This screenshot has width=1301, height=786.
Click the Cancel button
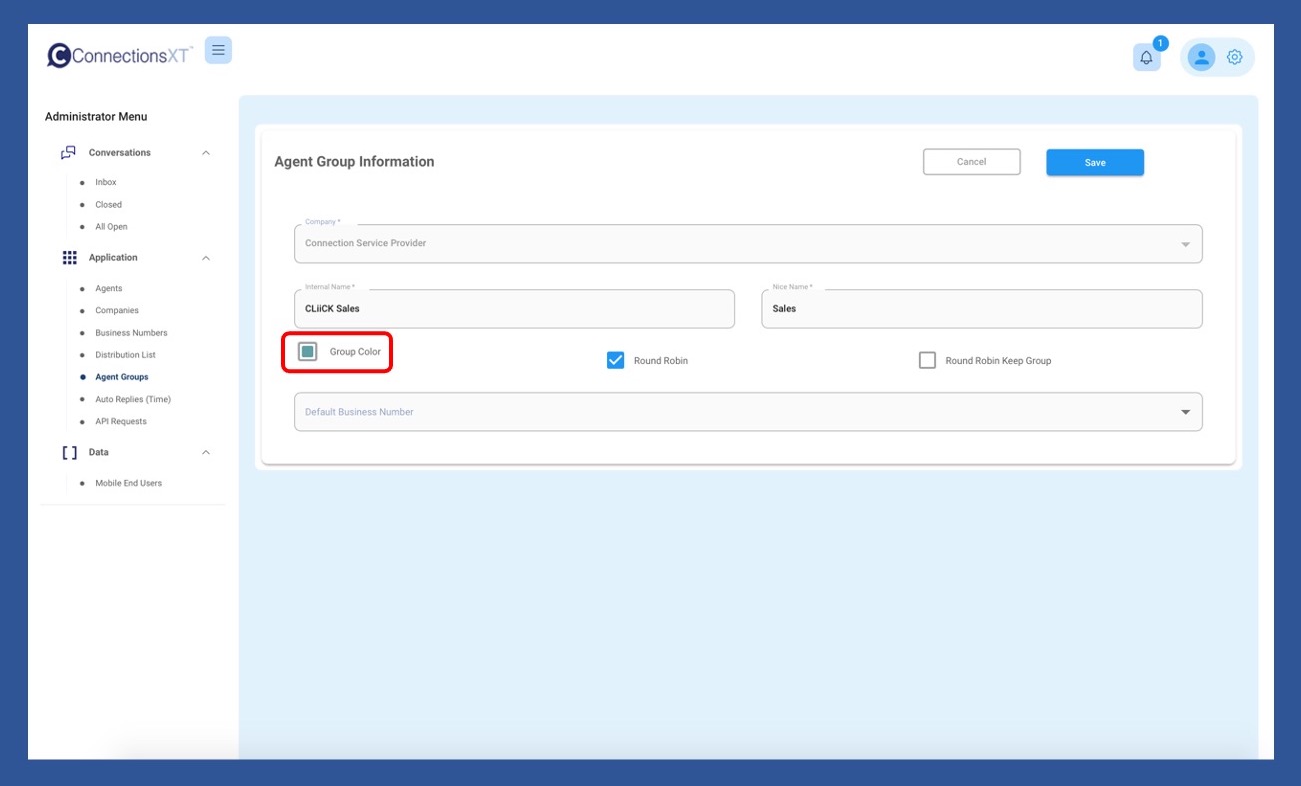[971, 162]
